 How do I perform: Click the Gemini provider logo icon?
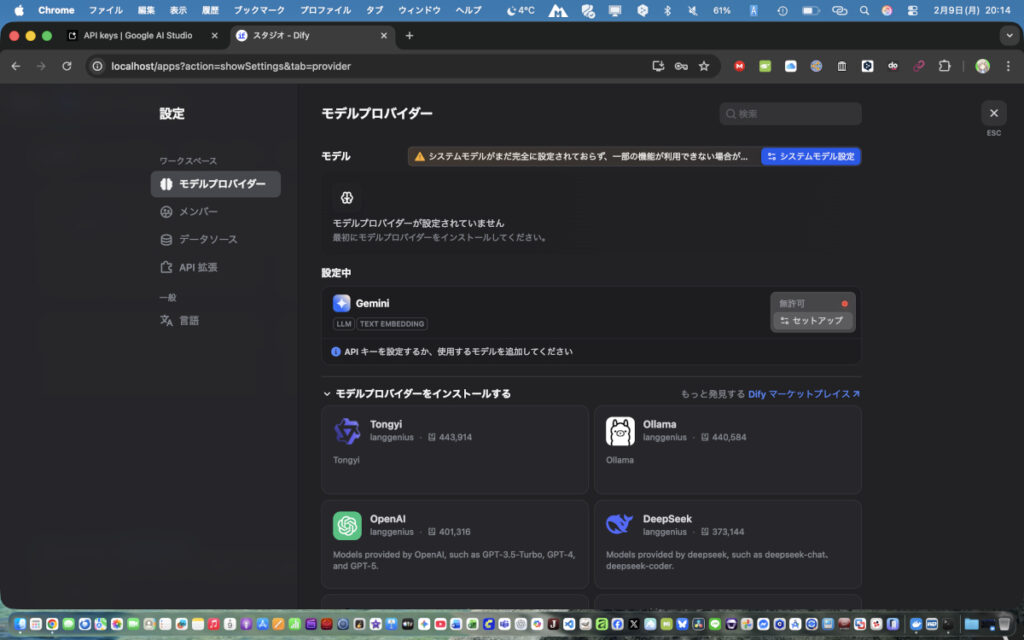pos(342,303)
